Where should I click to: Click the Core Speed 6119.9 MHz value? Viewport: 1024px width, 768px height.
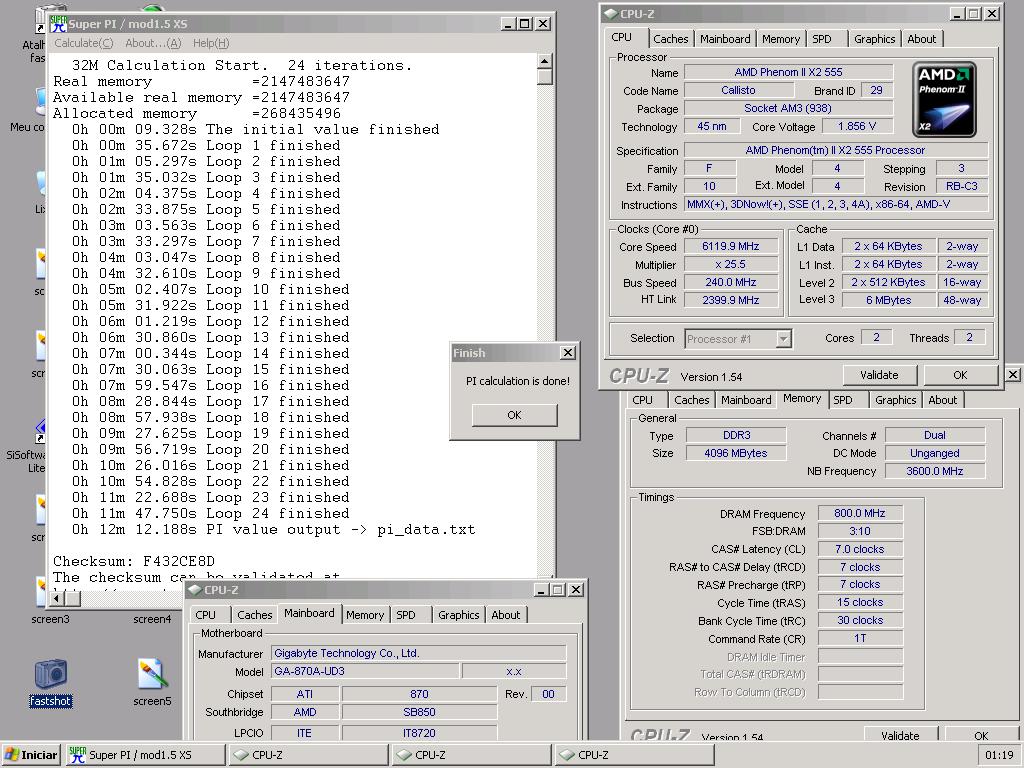(x=731, y=246)
